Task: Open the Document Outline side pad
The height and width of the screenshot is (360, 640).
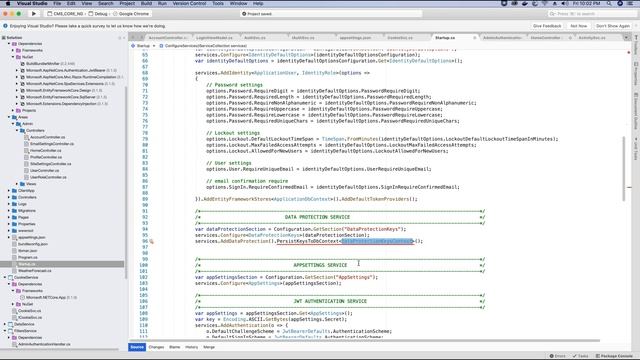Action: [636, 111]
